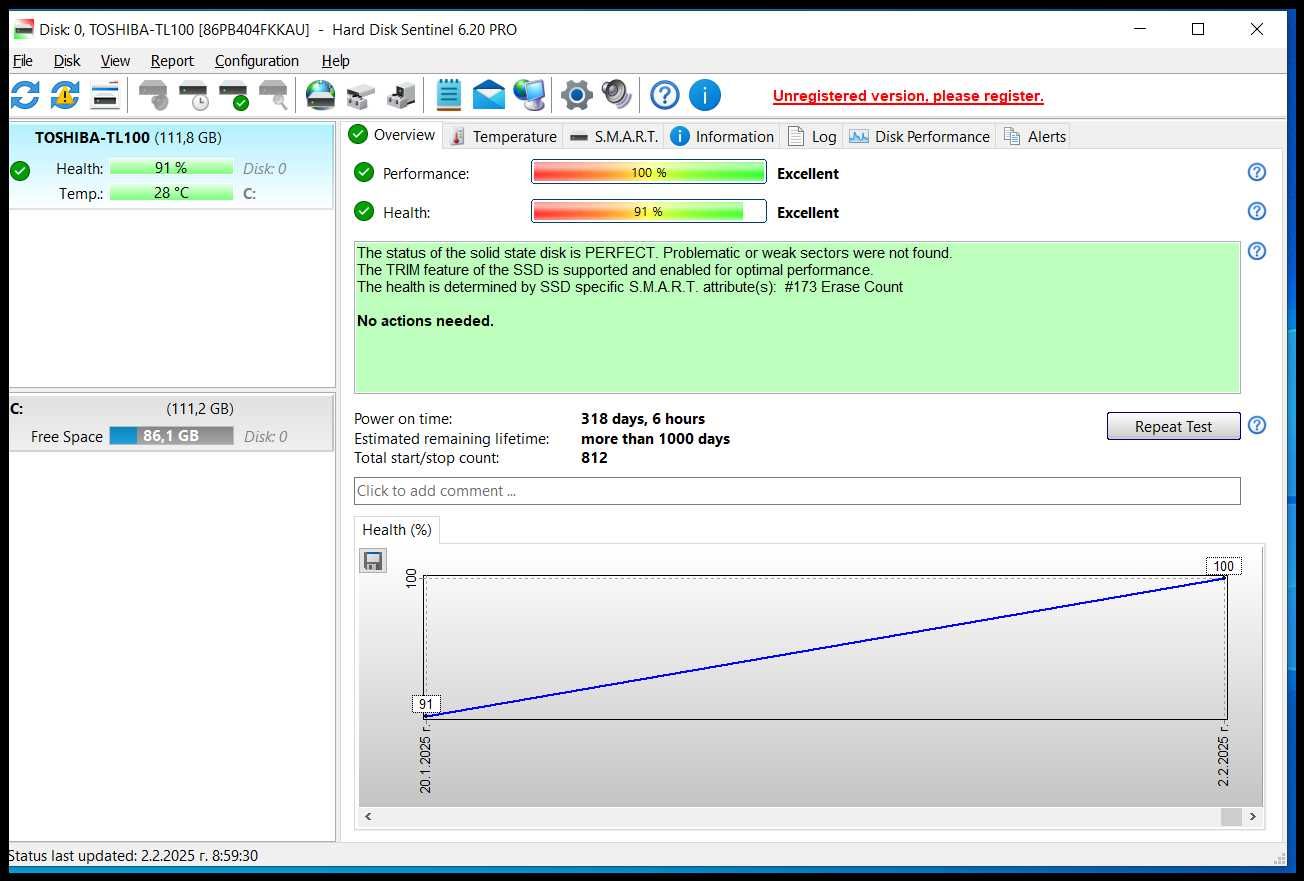Image resolution: width=1304 pixels, height=881 pixels.
Task: Click help icon beside Performance row
Action: (1257, 172)
